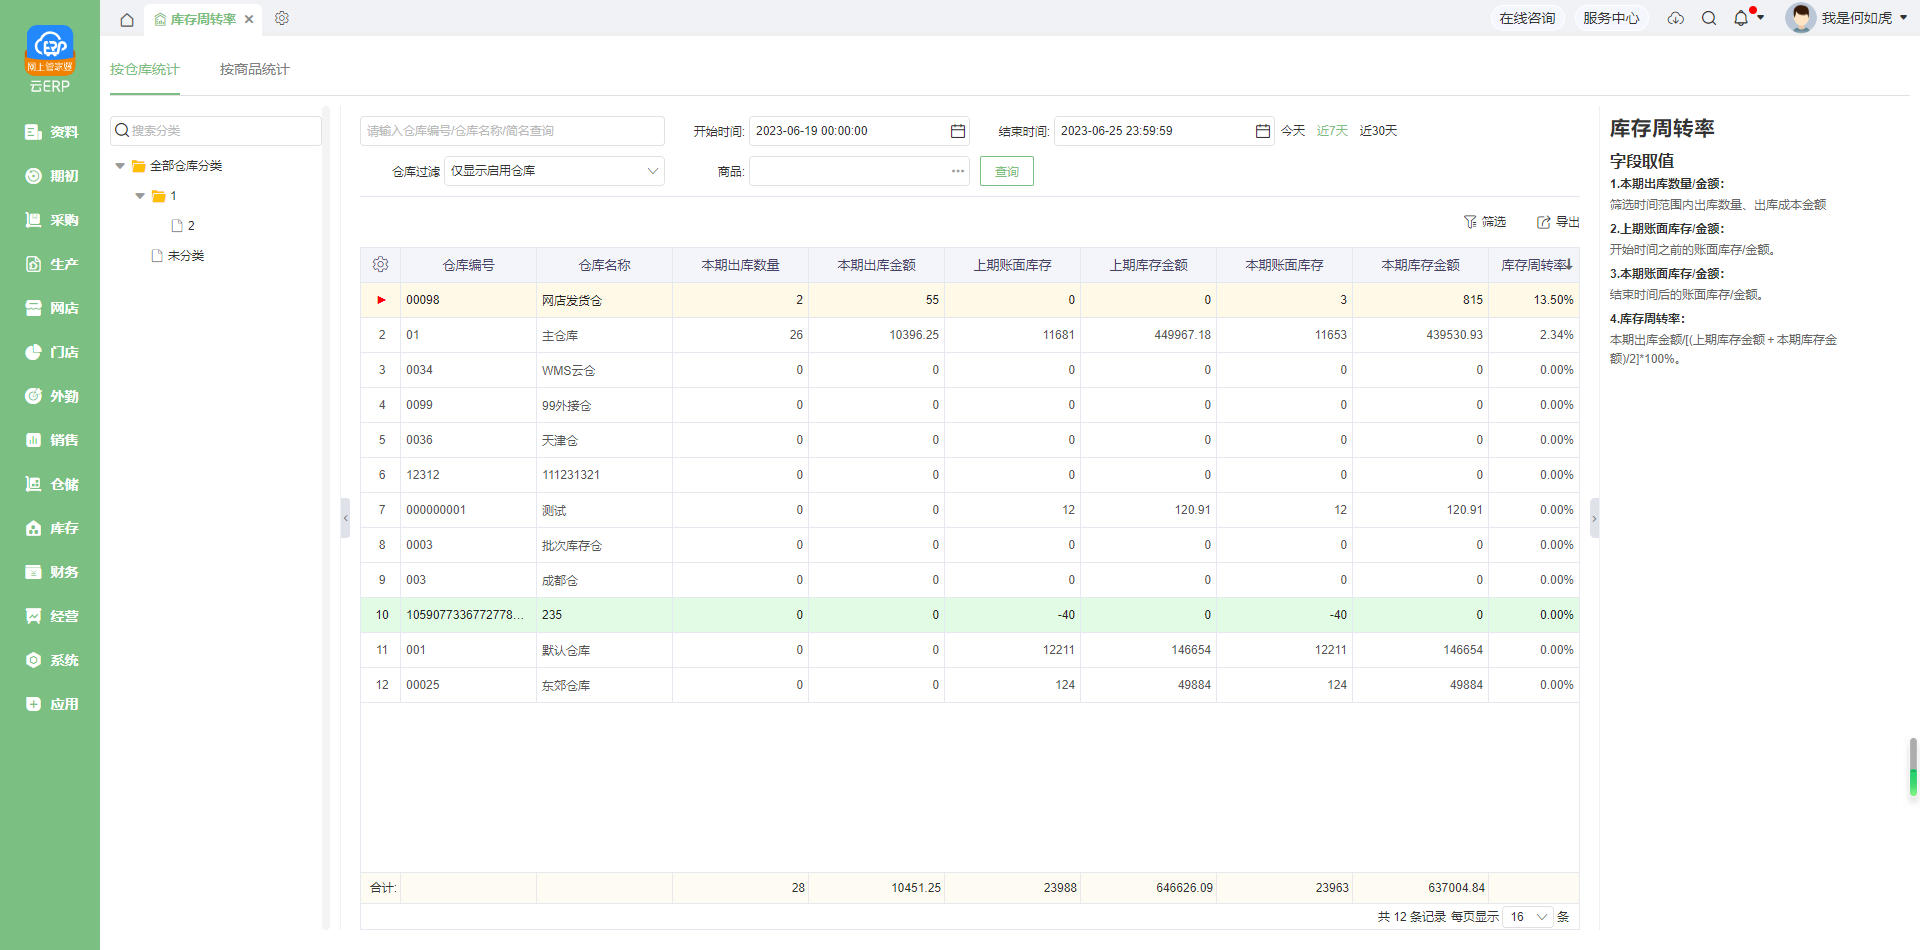
Task: Select the row for 东郊仓库
Action: click(970, 685)
